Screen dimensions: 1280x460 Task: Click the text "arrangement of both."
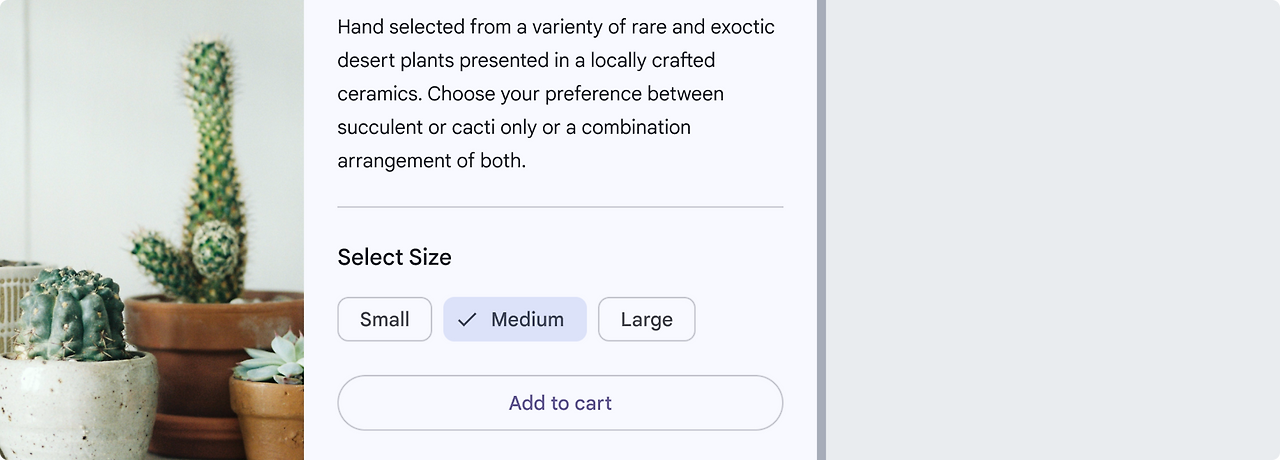coord(431,160)
